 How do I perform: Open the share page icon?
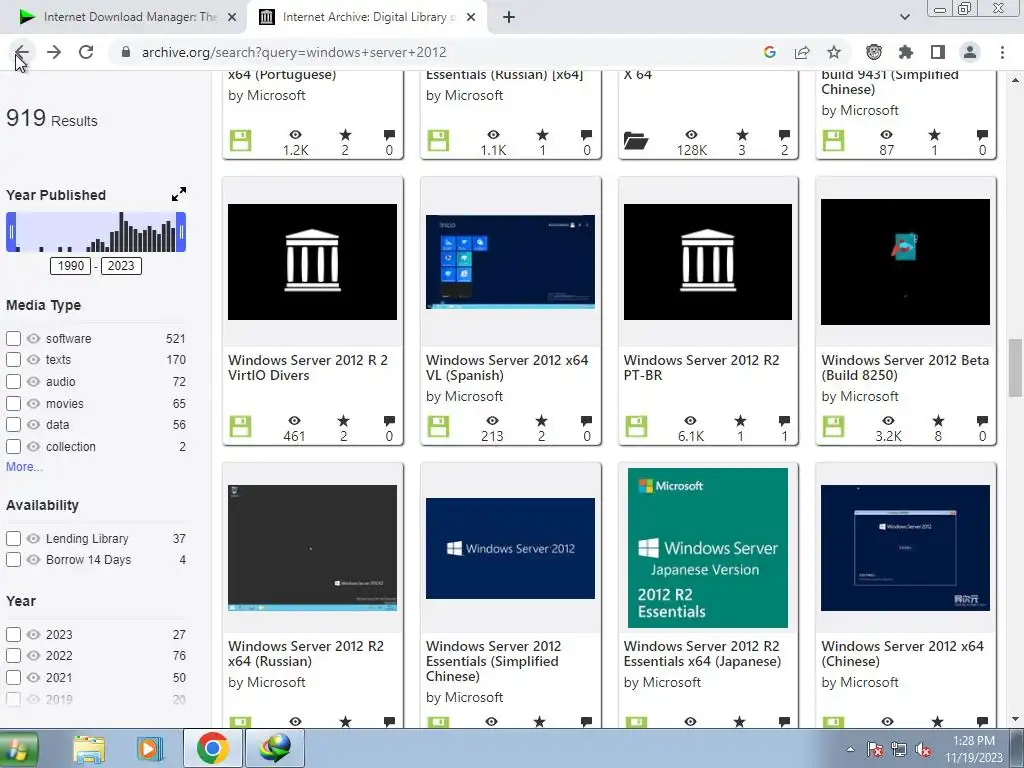click(802, 52)
